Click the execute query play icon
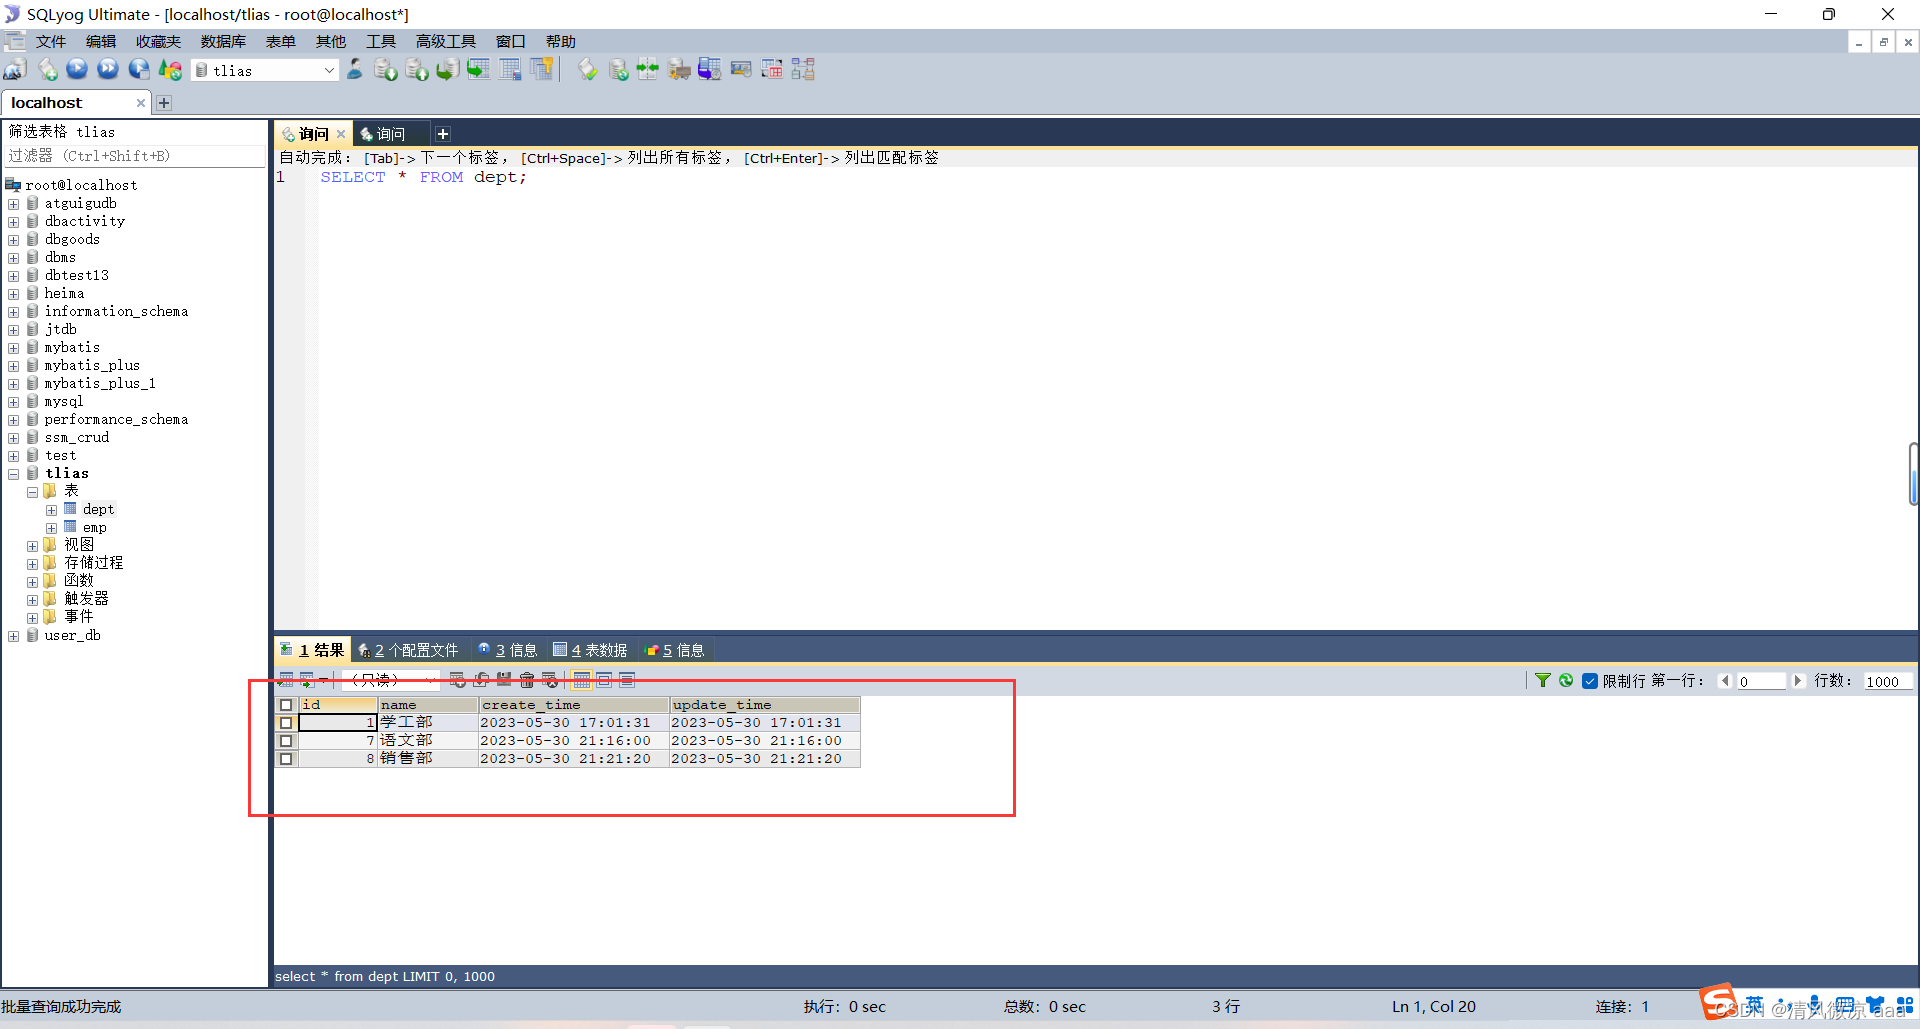This screenshot has width=1920, height=1029. tap(77, 70)
